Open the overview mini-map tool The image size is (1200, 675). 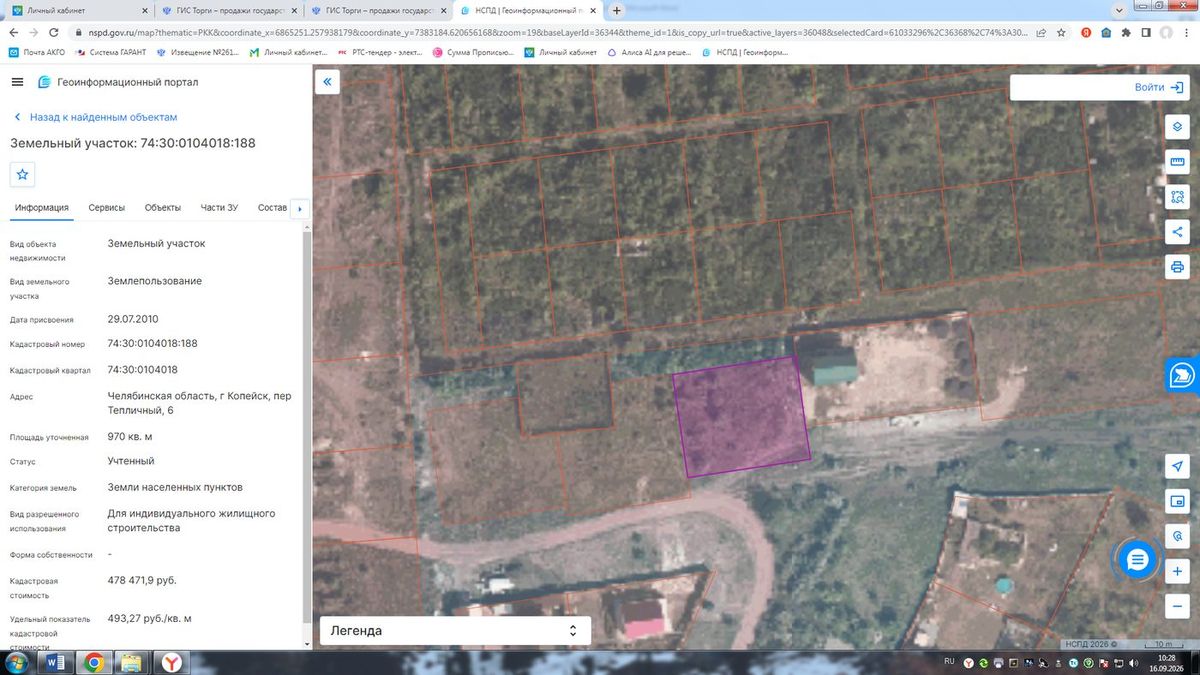pos(1177,501)
